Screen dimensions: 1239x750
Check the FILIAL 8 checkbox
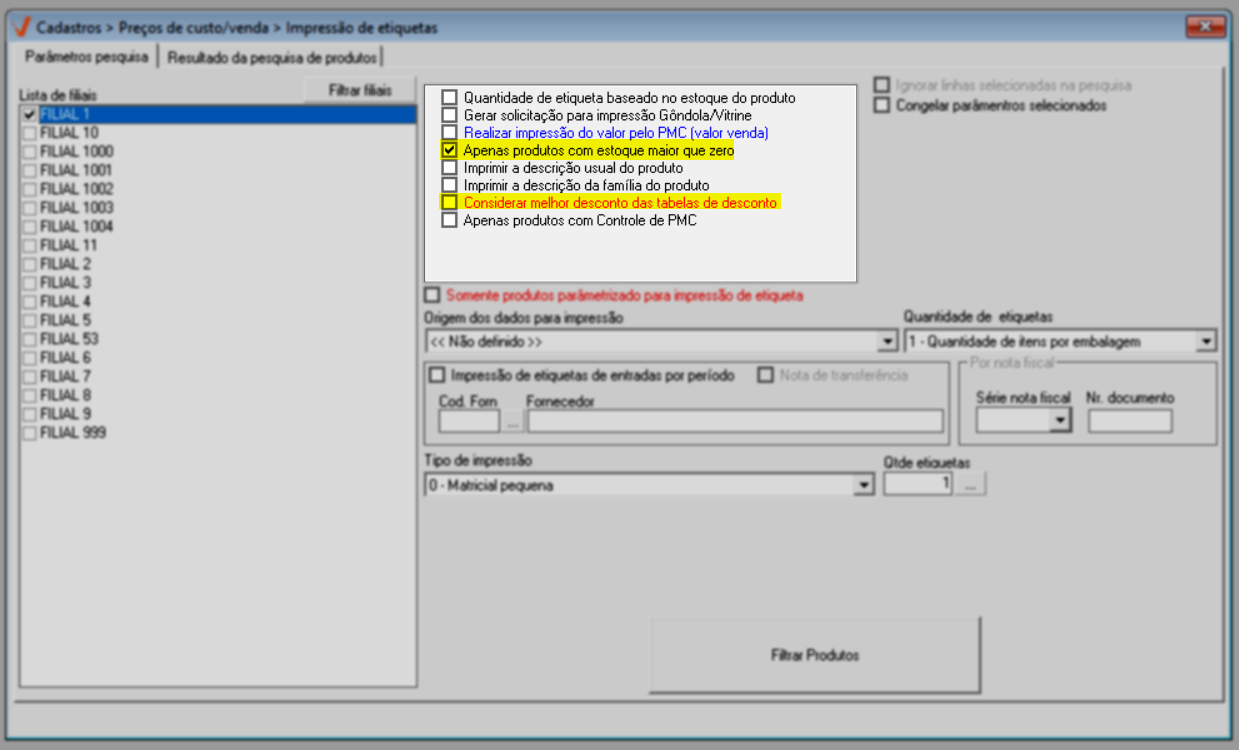(29, 395)
